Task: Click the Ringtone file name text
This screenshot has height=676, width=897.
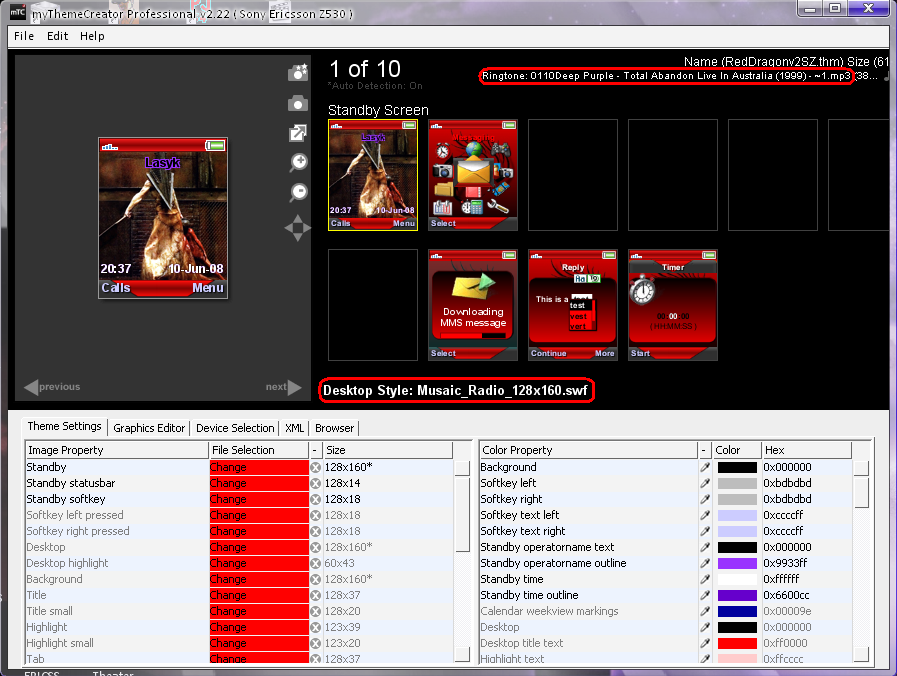Action: click(x=666, y=76)
